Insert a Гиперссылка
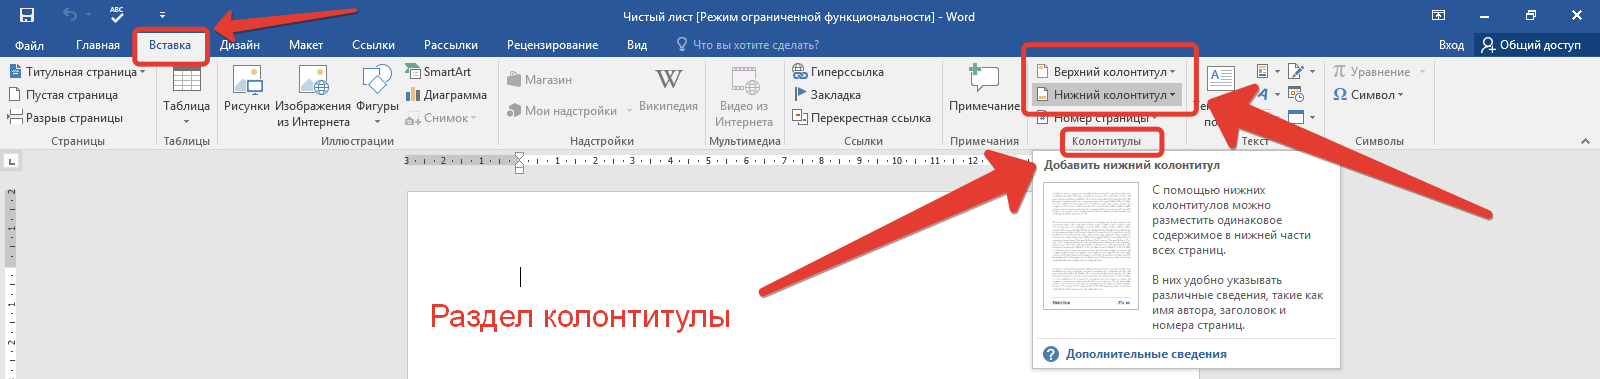1600x379 pixels. 838,72
